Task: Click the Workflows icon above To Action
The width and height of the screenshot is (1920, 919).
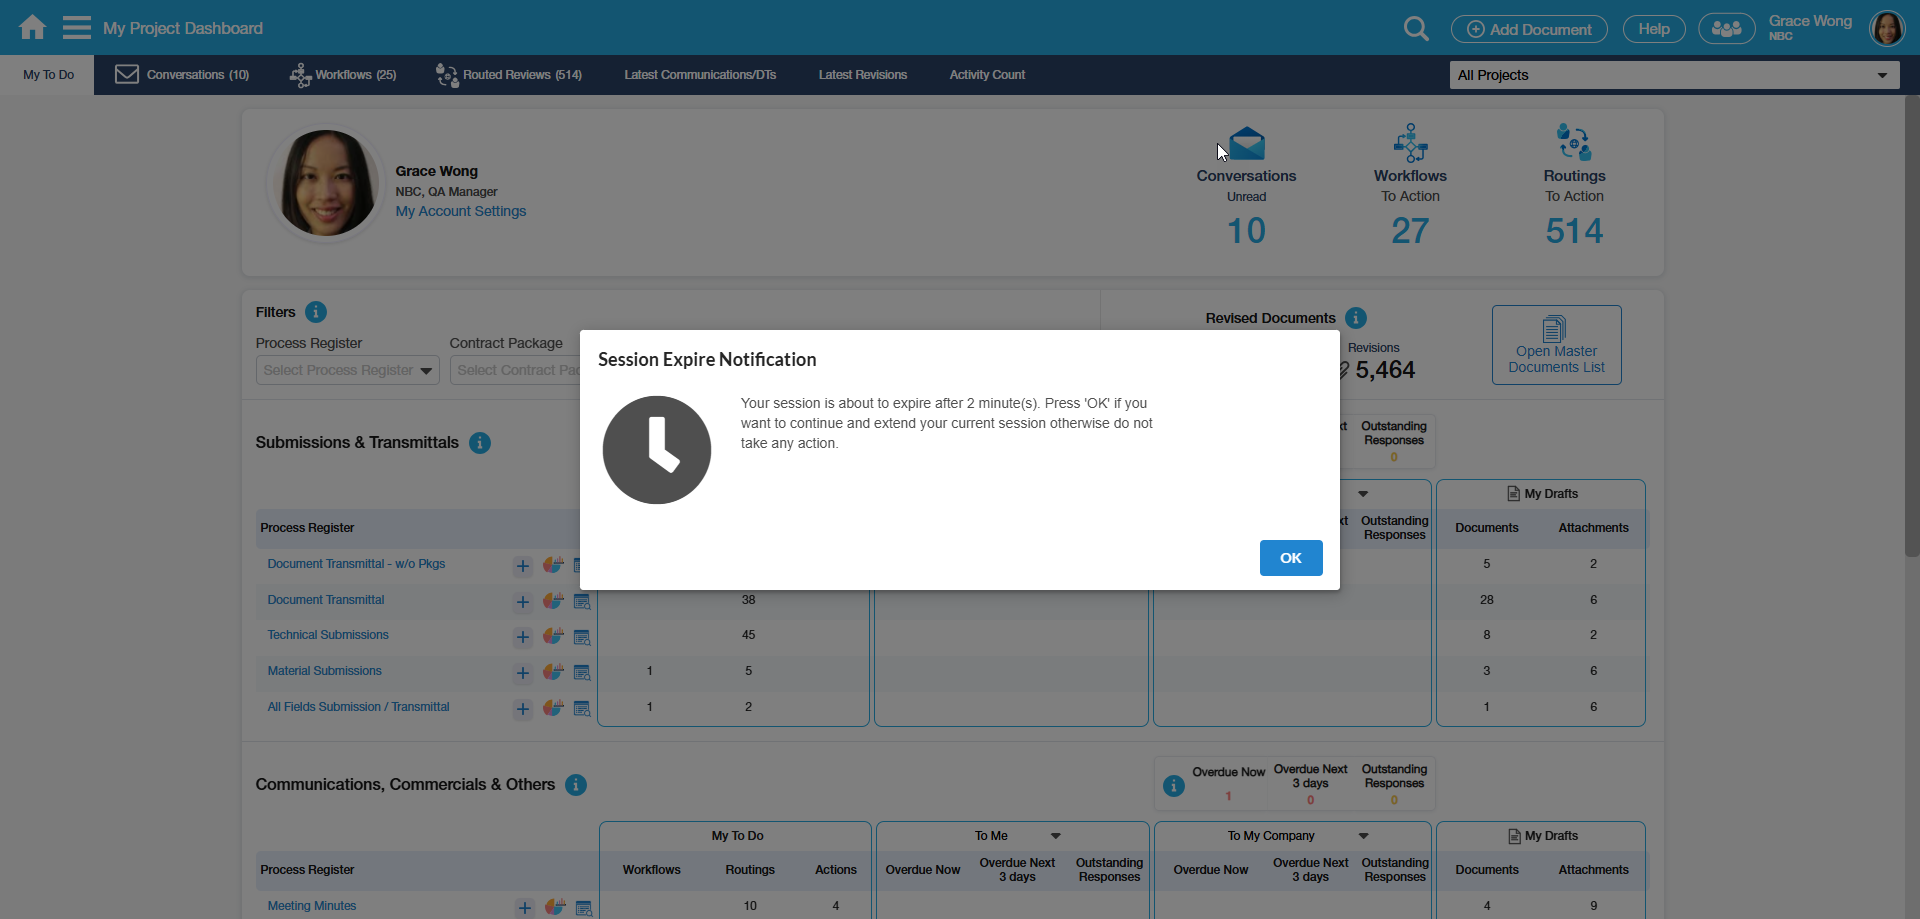Action: coord(1410,143)
